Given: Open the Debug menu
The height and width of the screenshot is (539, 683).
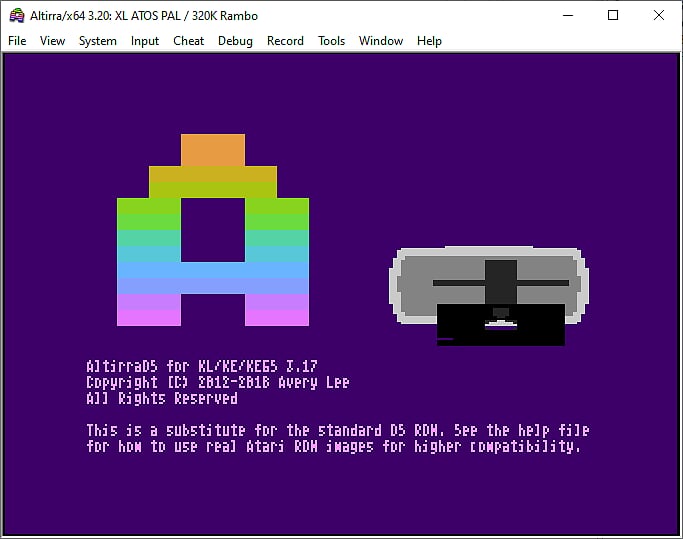Looking at the screenshot, I should pos(235,41).
